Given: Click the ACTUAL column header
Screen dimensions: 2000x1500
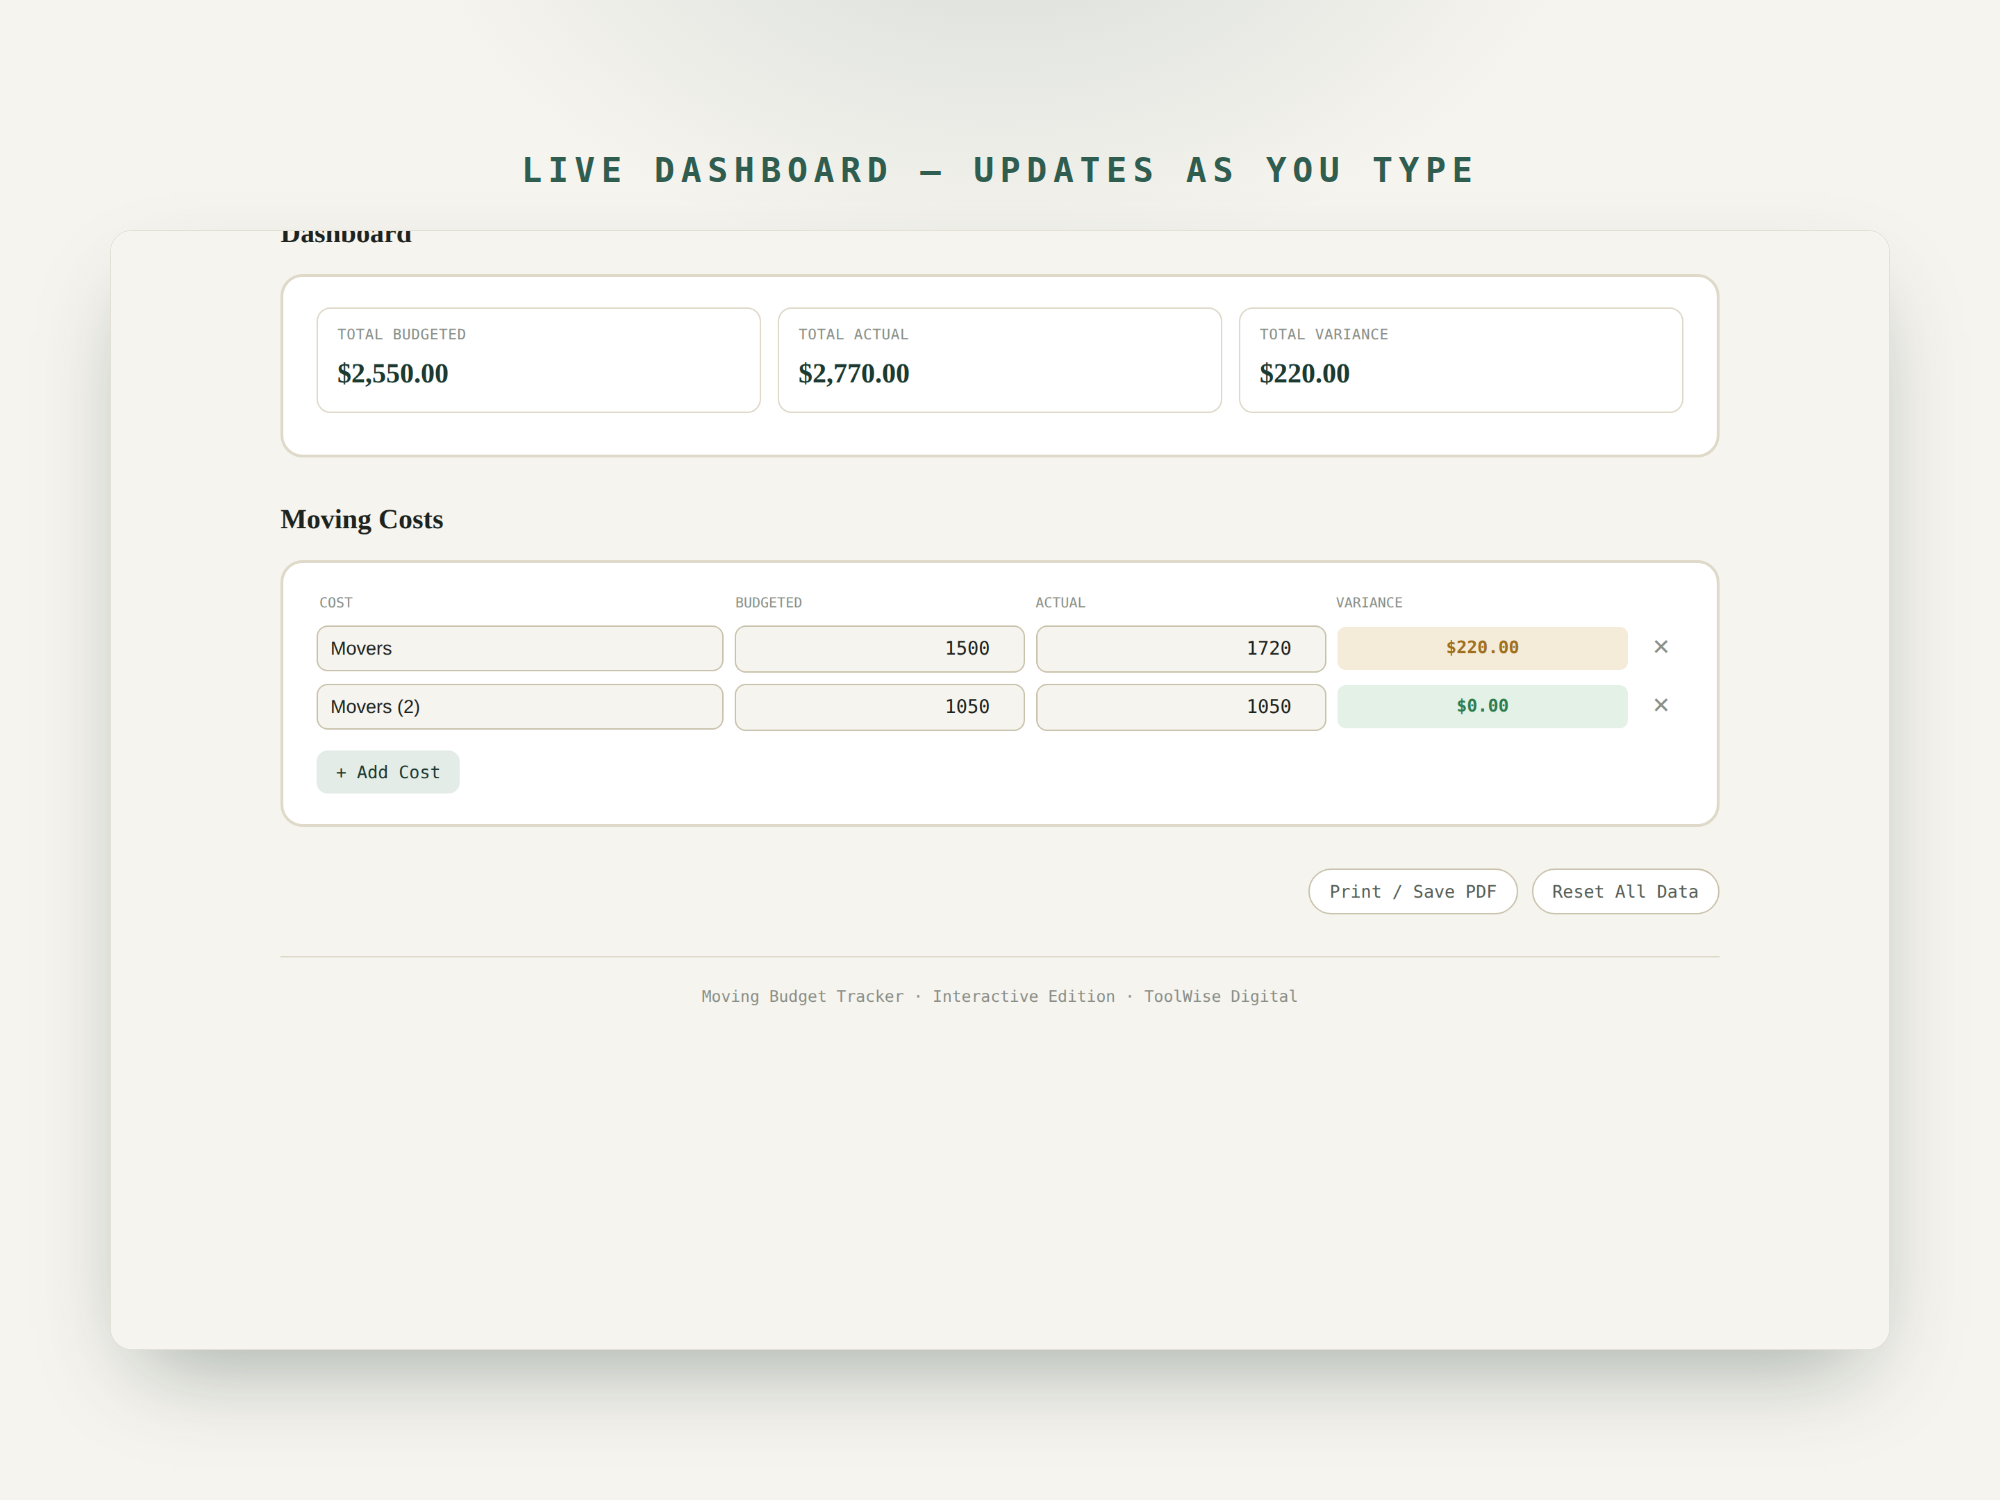Looking at the screenshot, I should tap(1060, 602).
